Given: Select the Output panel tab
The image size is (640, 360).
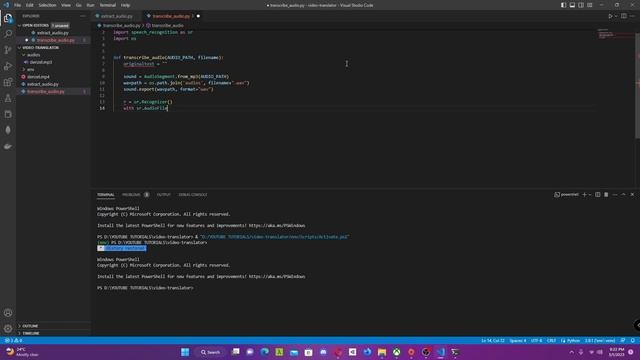Looking at the screenshot, I should (164, 195).
